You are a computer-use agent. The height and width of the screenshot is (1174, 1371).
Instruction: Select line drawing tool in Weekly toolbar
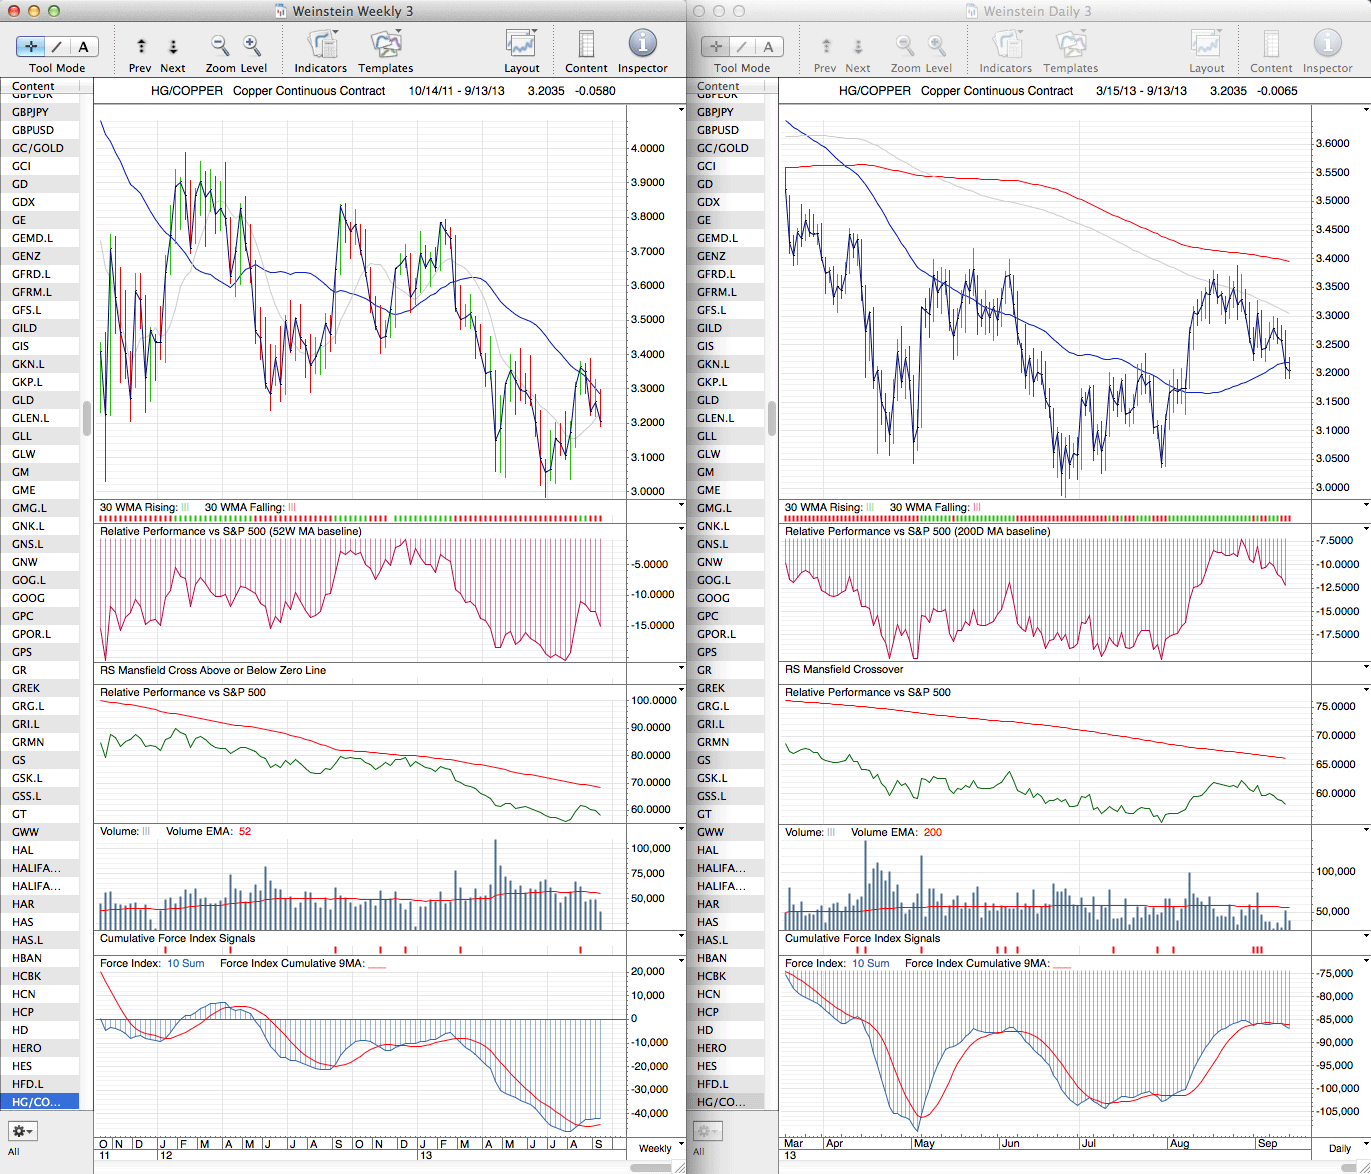[x=57, y=46]
